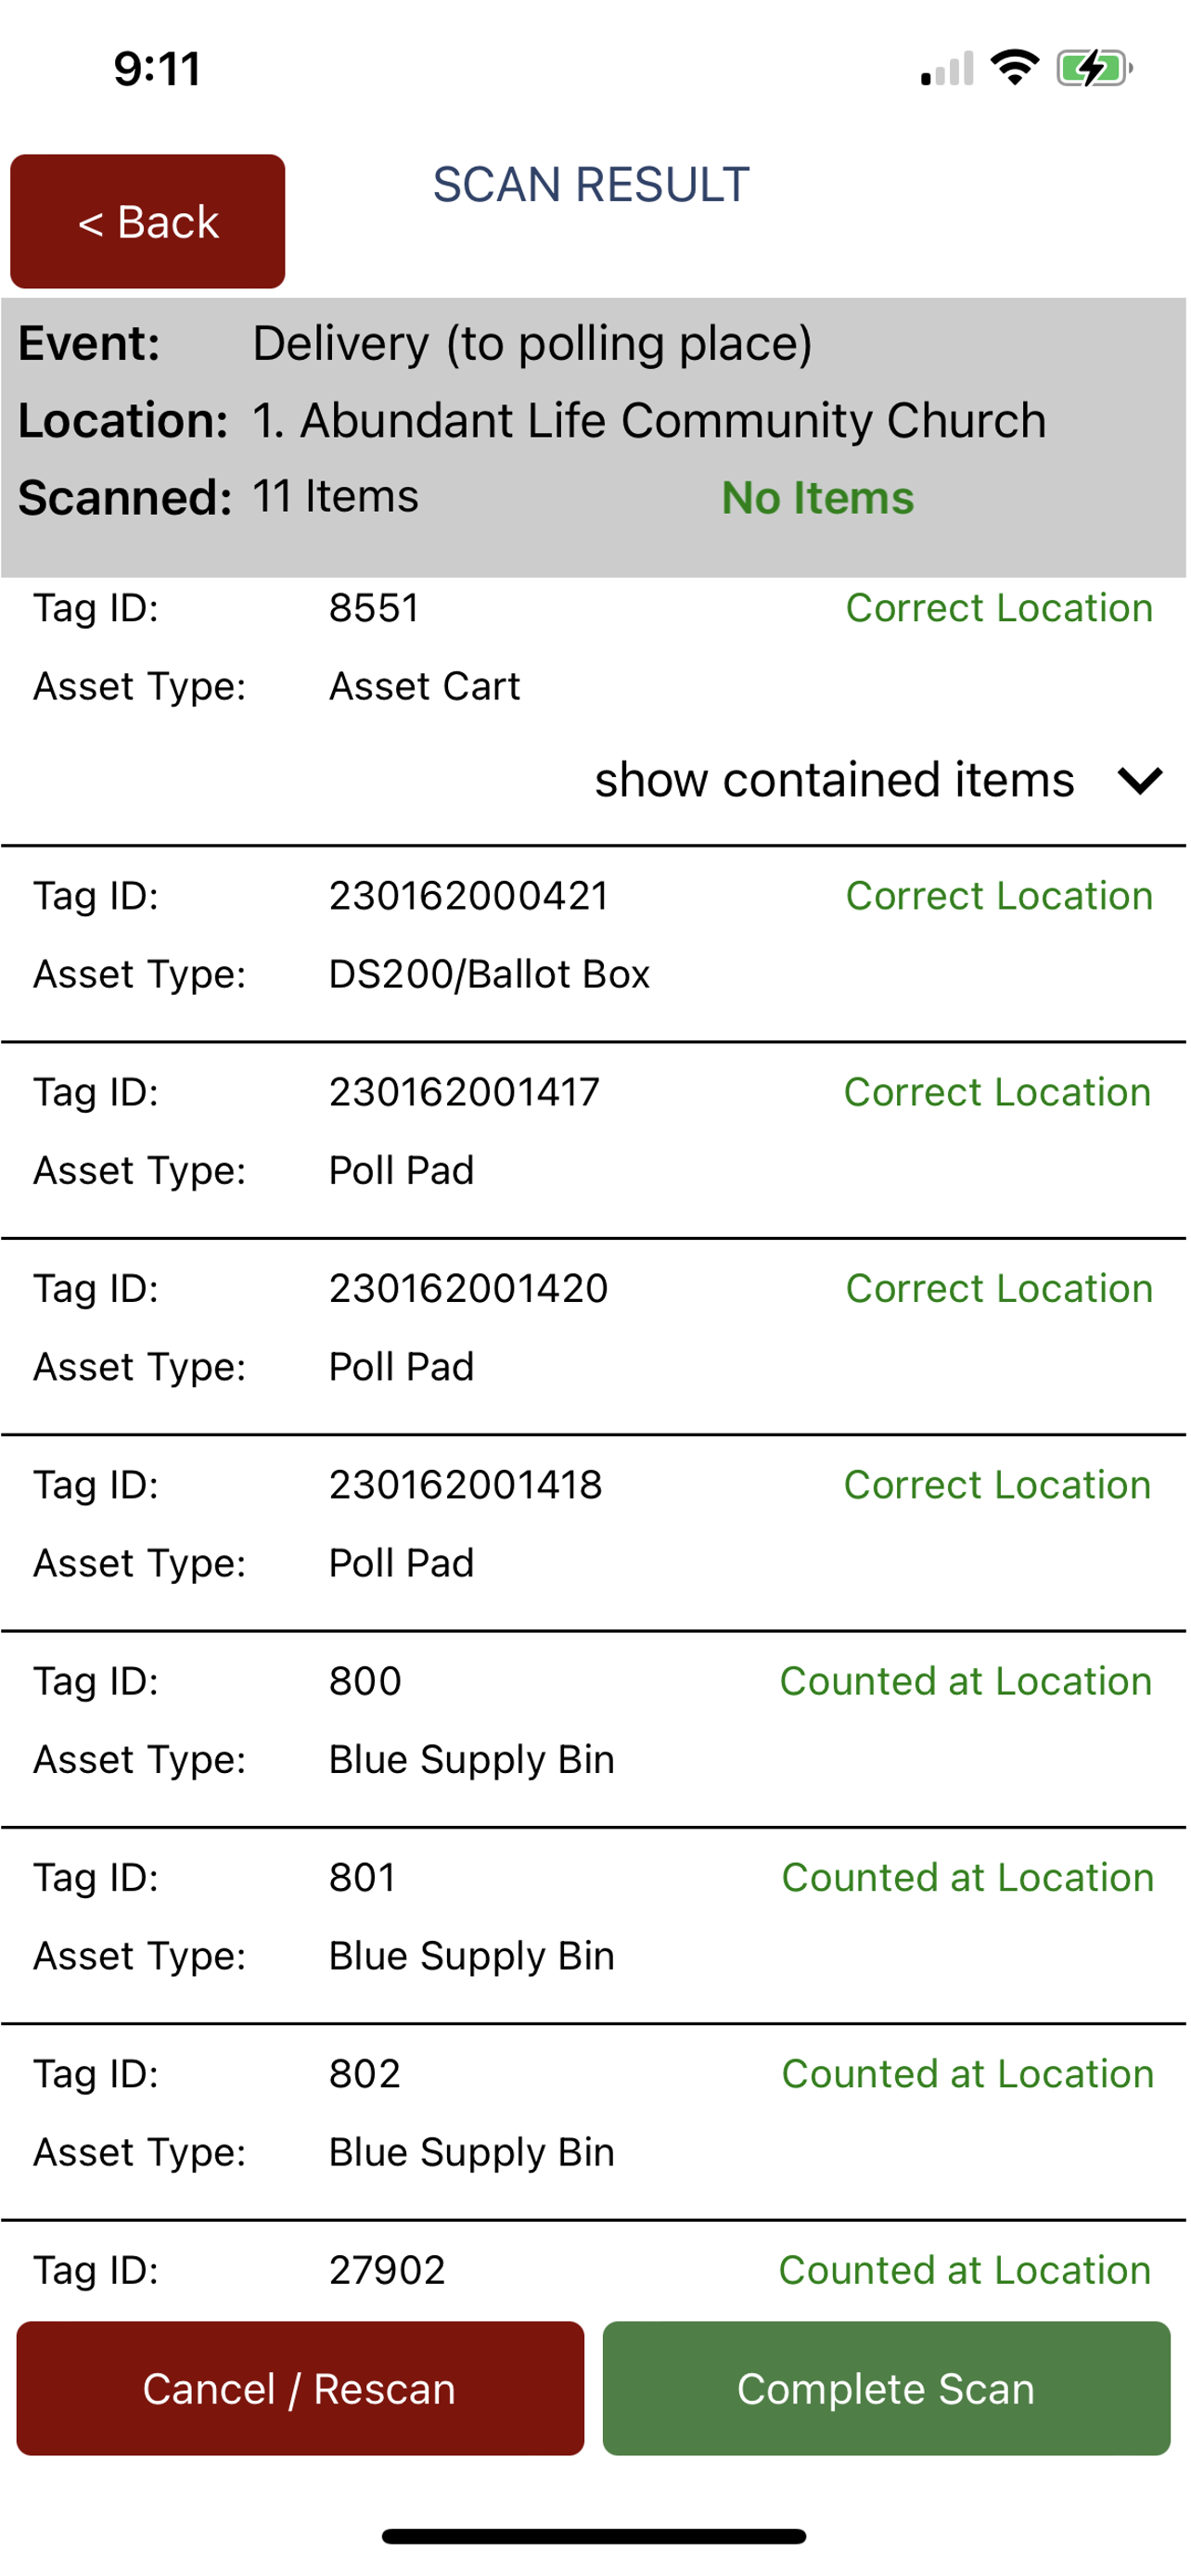Tap the Complete Scan button
The width and height of the screenshot is (1191, 2576).
point(887,2389)
